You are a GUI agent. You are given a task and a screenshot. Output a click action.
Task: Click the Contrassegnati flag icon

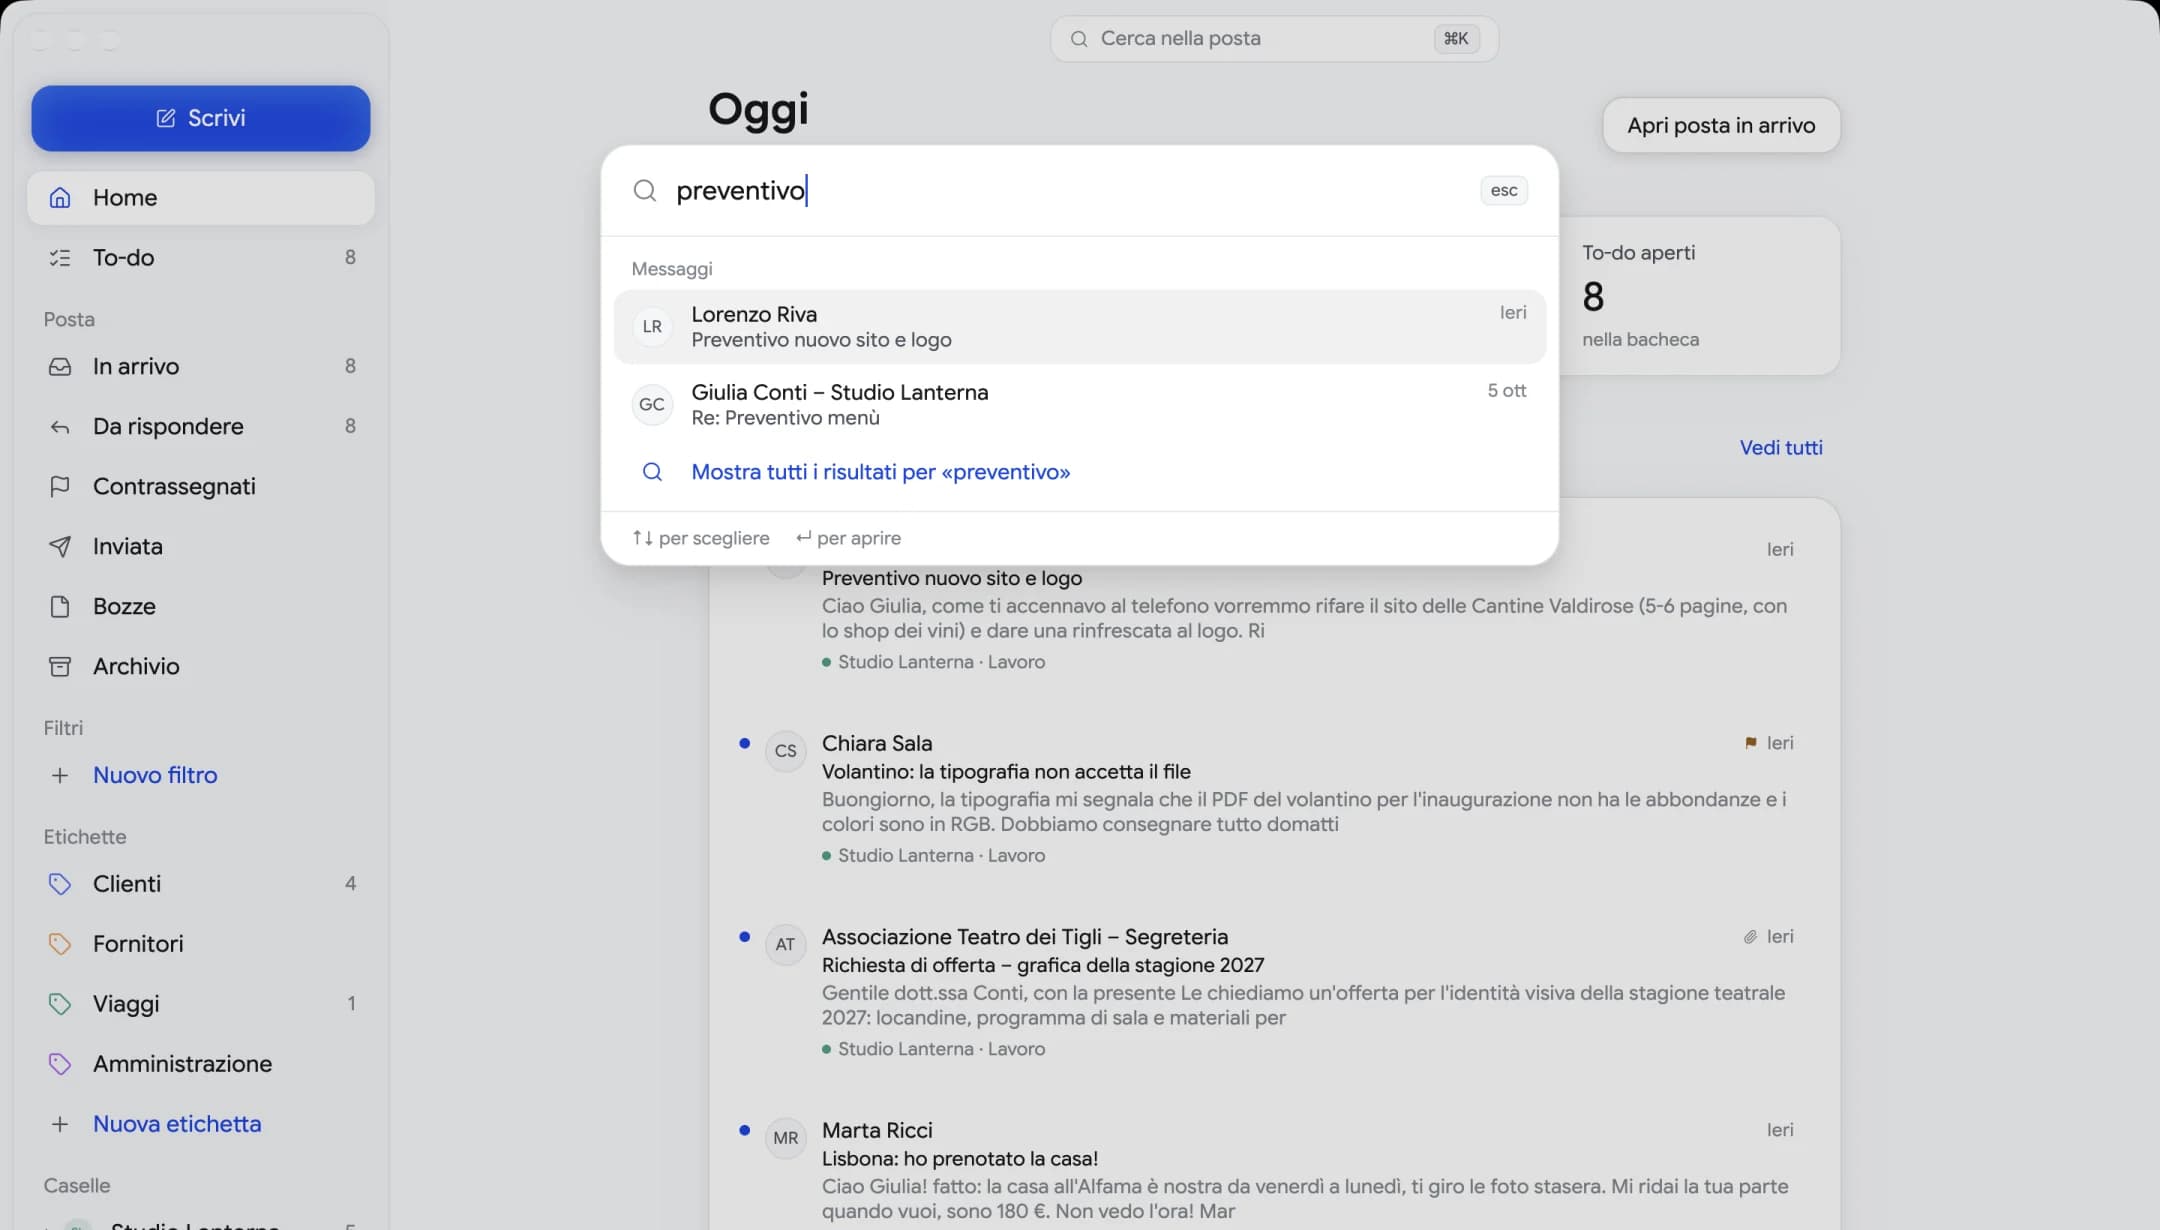60,486
